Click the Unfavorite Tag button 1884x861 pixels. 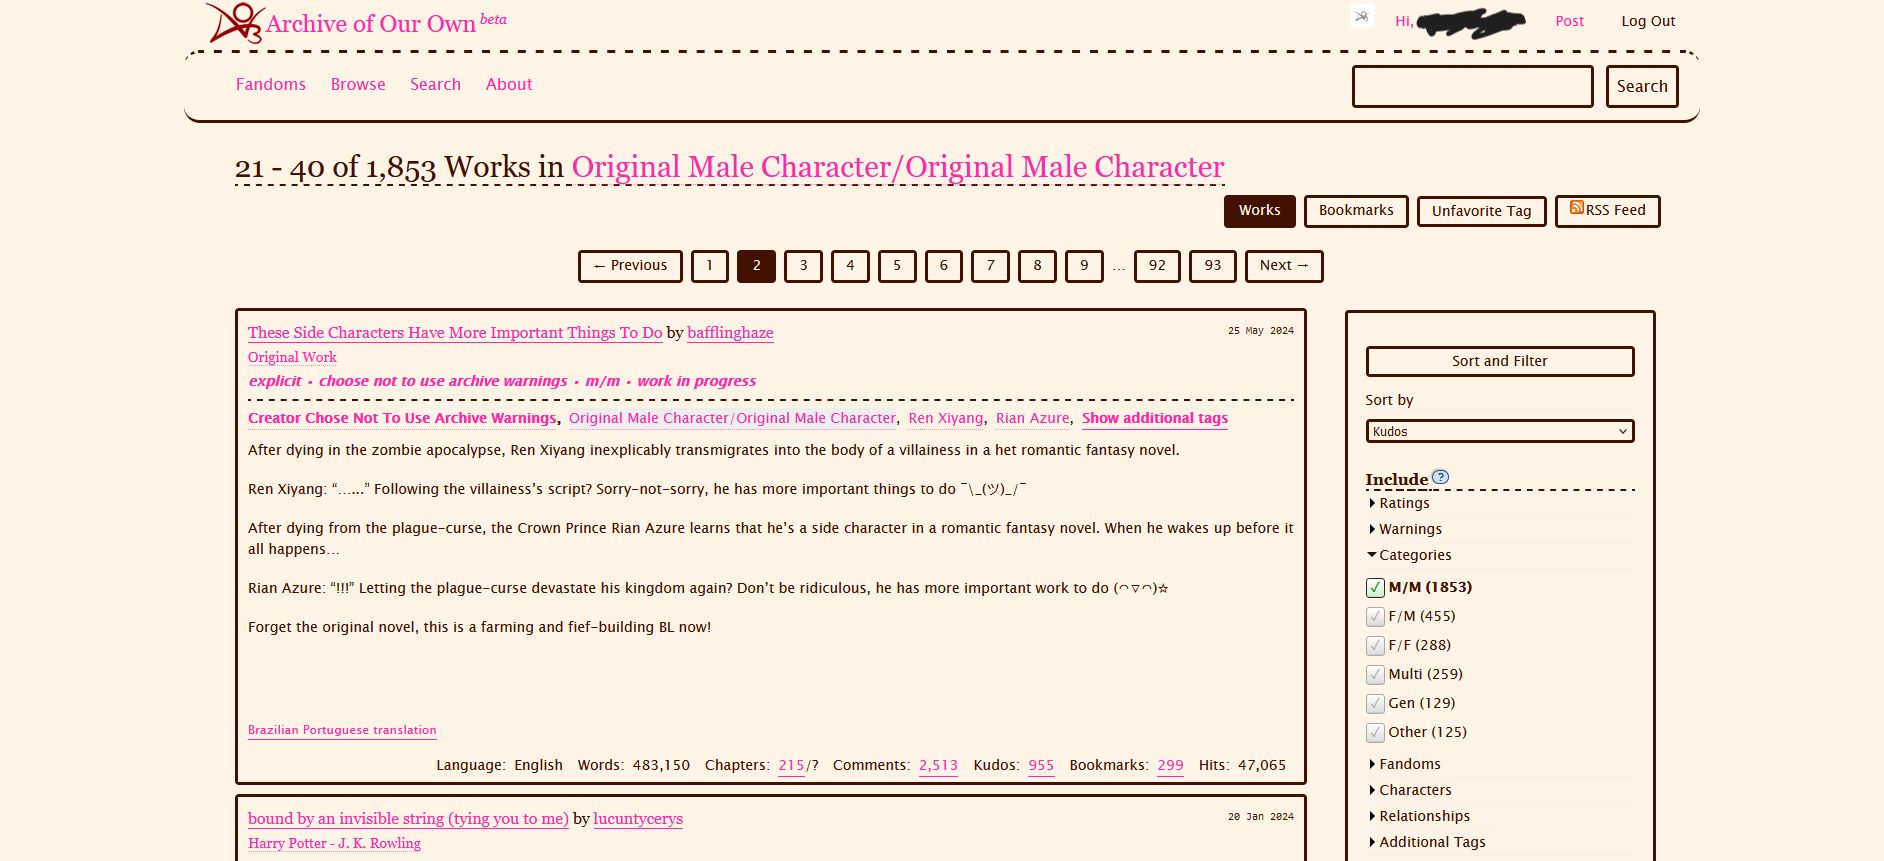coord(1481,211)
